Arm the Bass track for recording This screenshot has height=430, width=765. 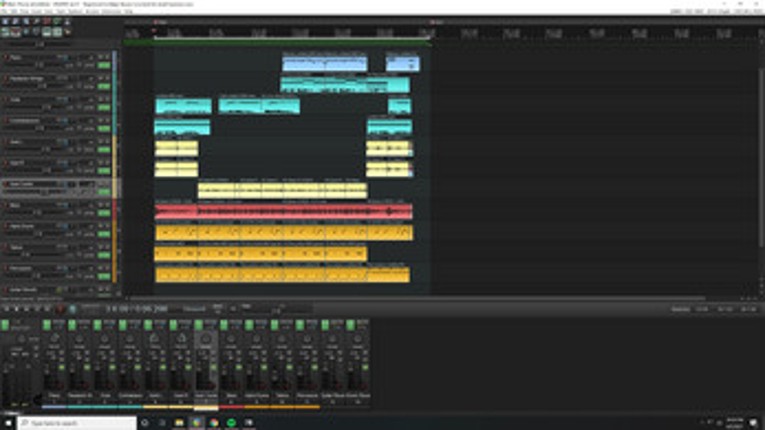point(6,205)
